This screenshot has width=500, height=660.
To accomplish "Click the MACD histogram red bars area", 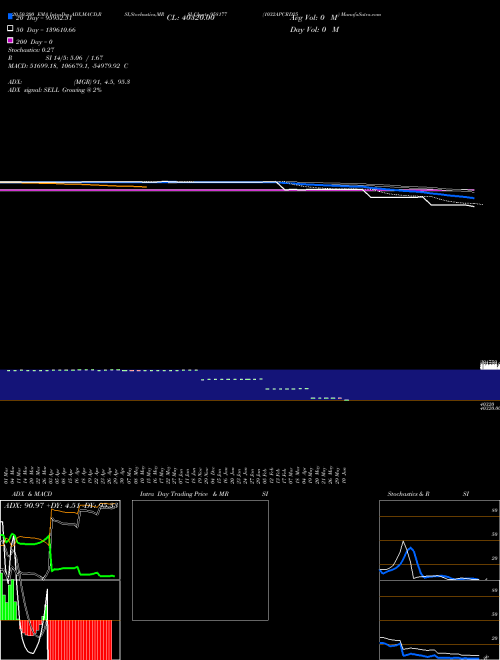I will (x=80, y=639).
